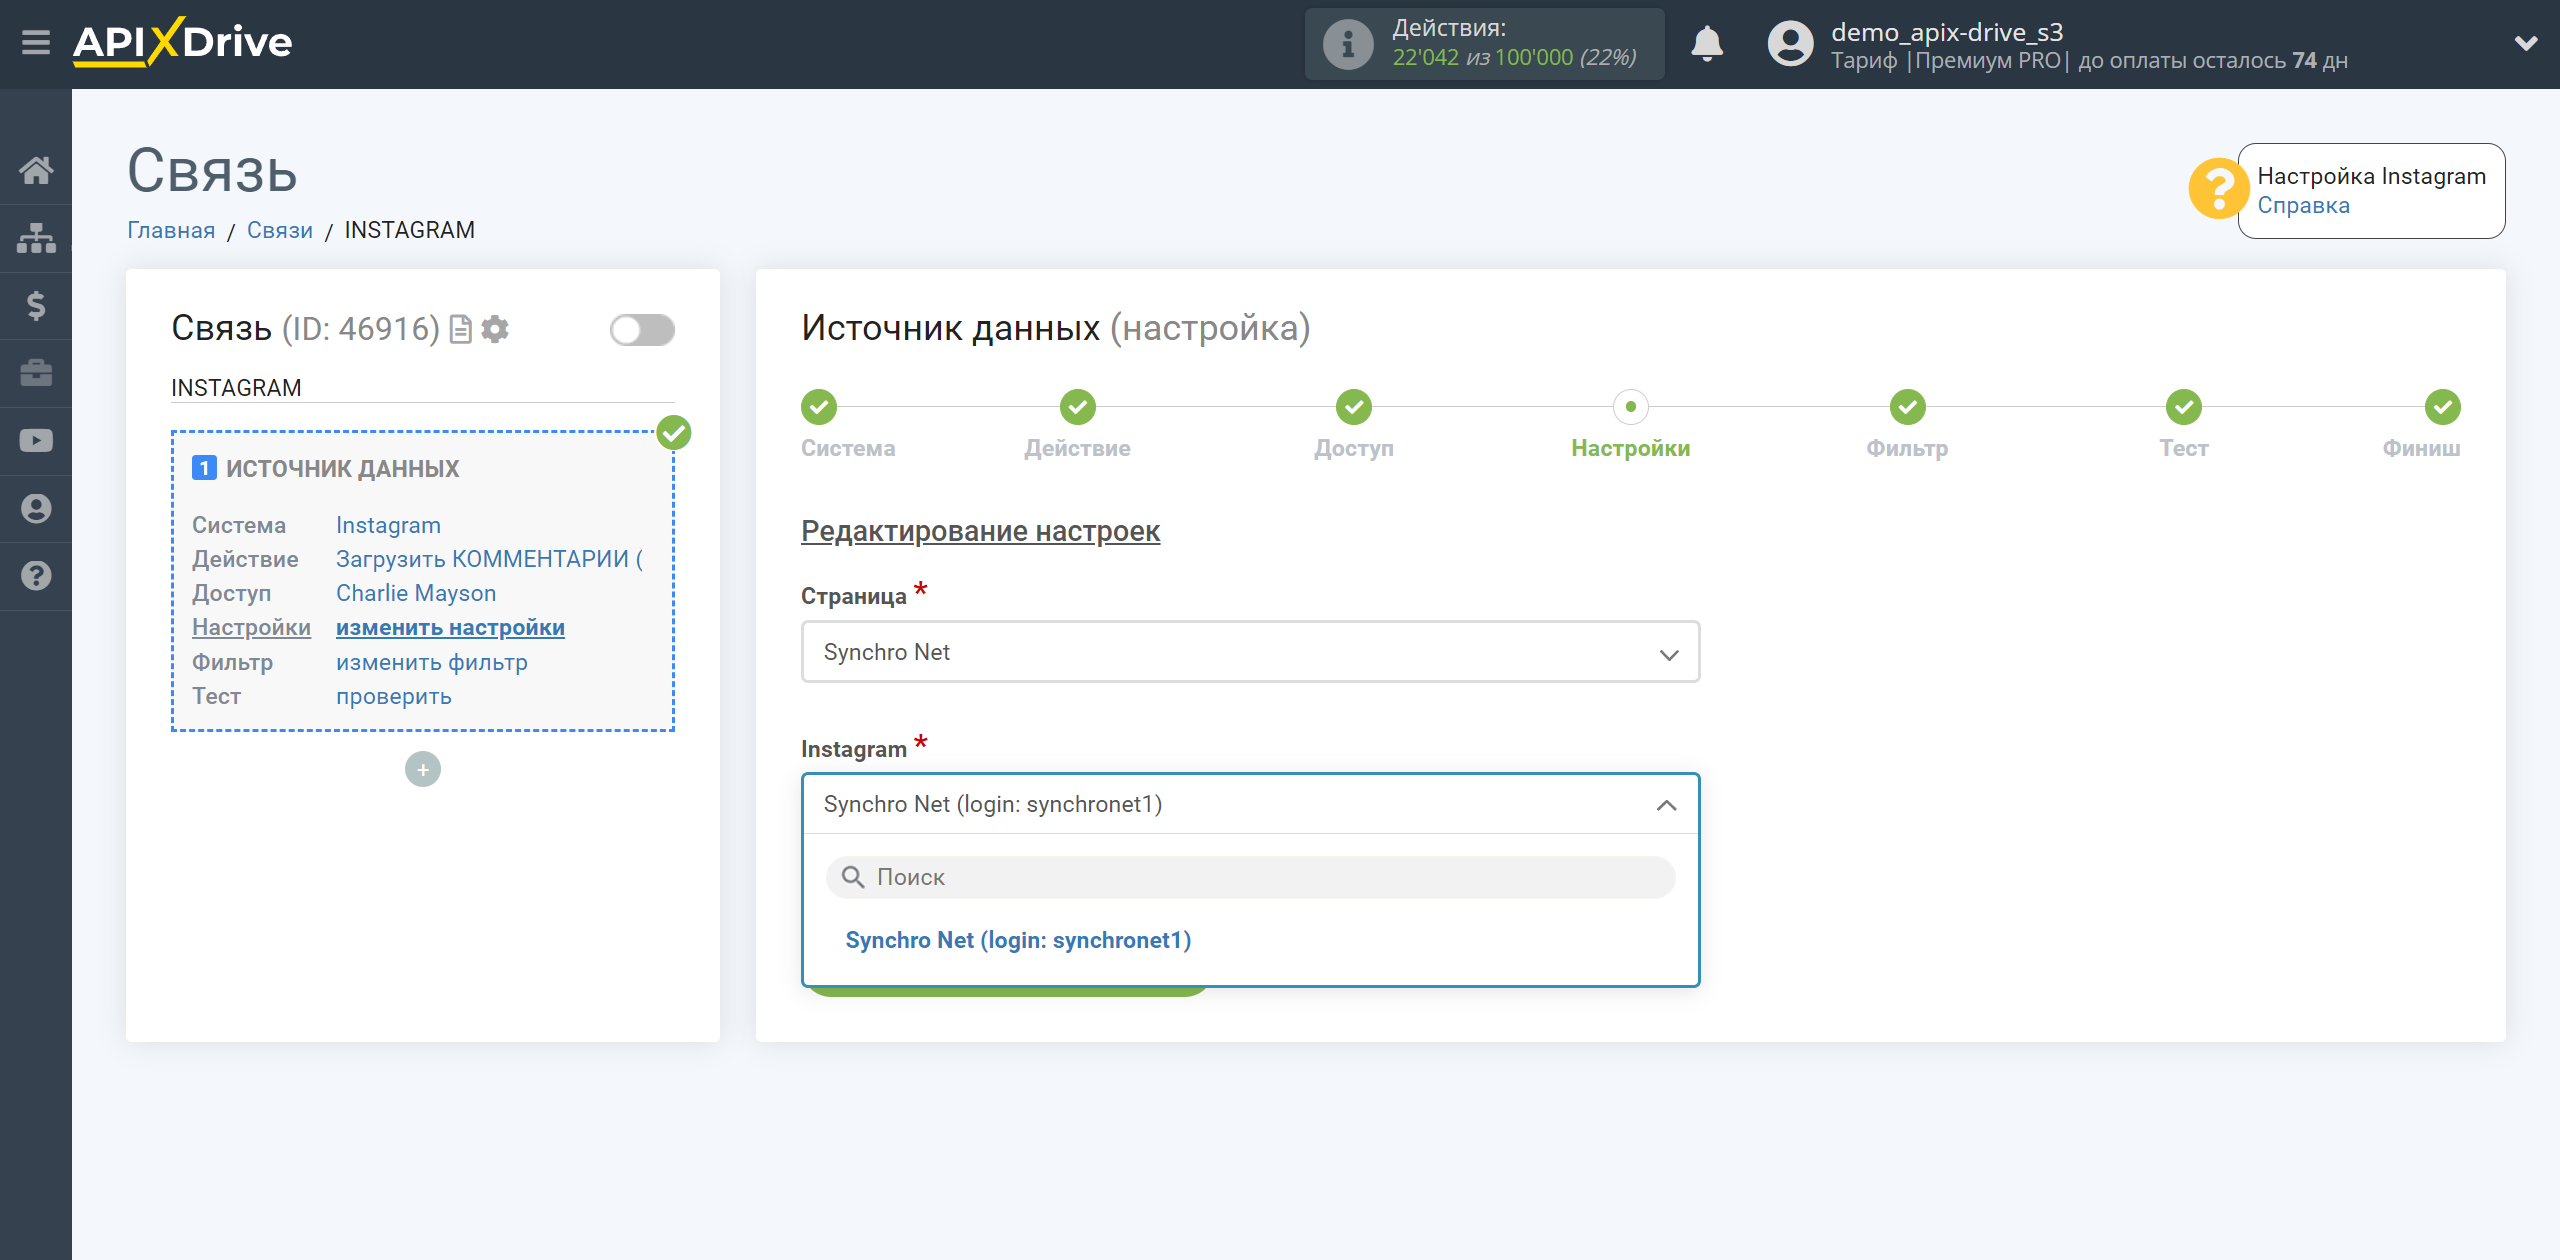
Task: Open the connections sitemap sidebar icon
Action: (x=36, y=238)
